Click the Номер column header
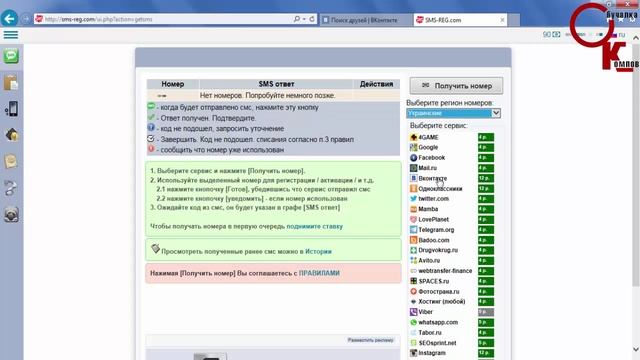The image size is (640, 360). pos(173,84)
